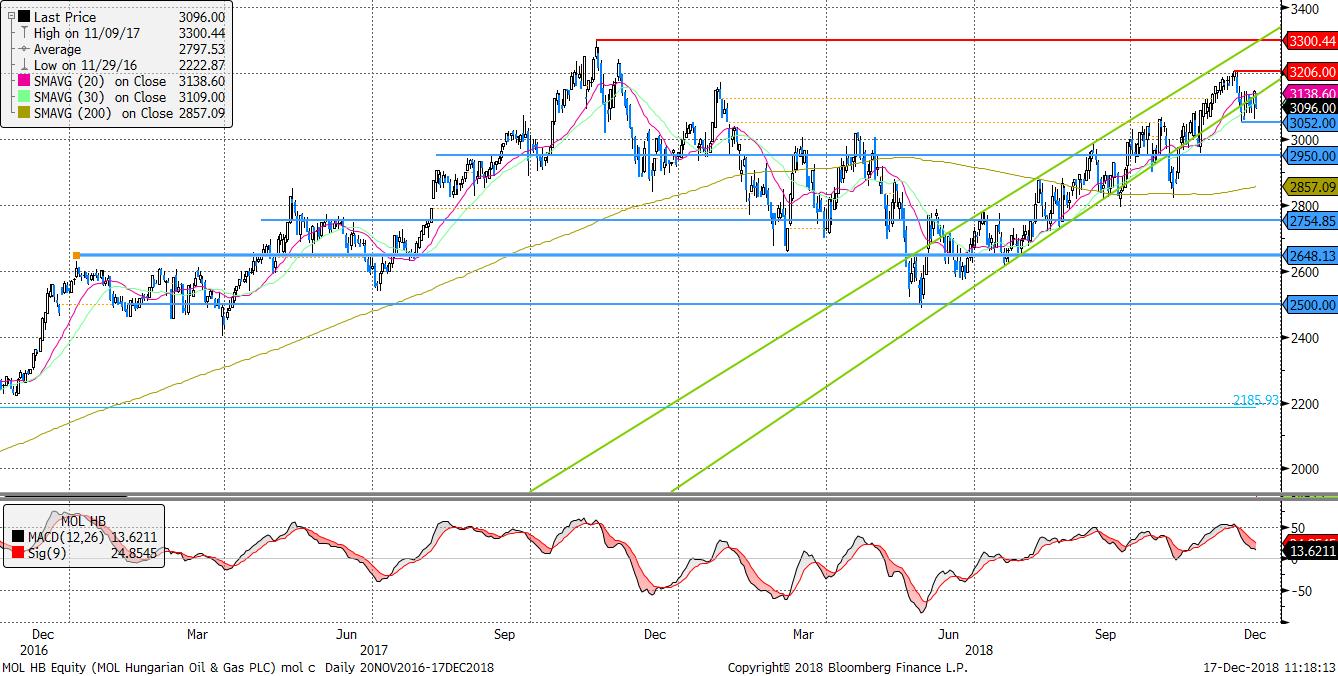Image resolution: width=1338 pixels, height=676 pixels.
Task: Click the olive 2857.09 axis tag
Action: click(1310, 187)
